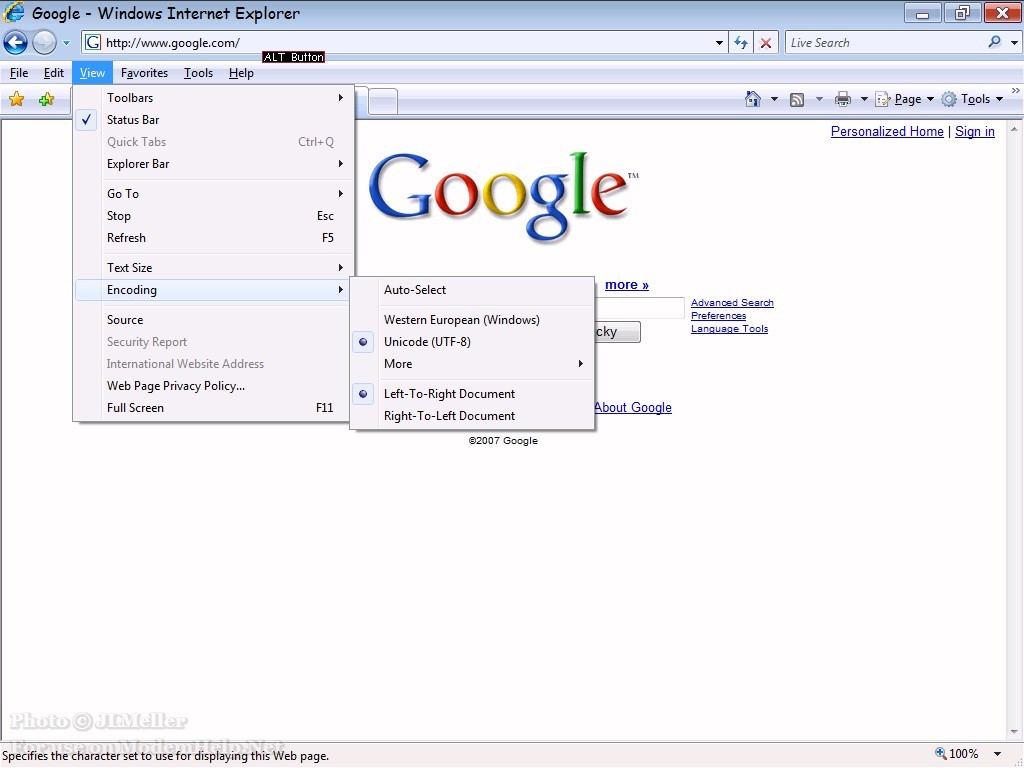Click the more » link on Google page
This screenshot has width=1024, height=768.
[x=627, y=285]
